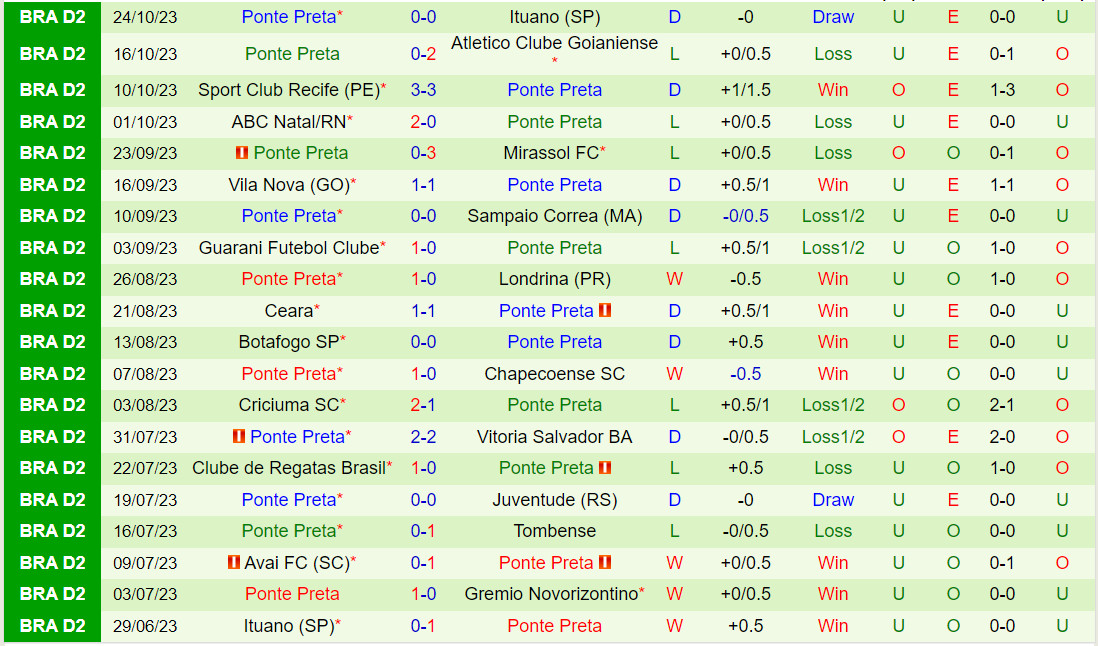The image size is (1098, 646).
Task: Open Juventude (RS) team link
Action: coord(554,500)
